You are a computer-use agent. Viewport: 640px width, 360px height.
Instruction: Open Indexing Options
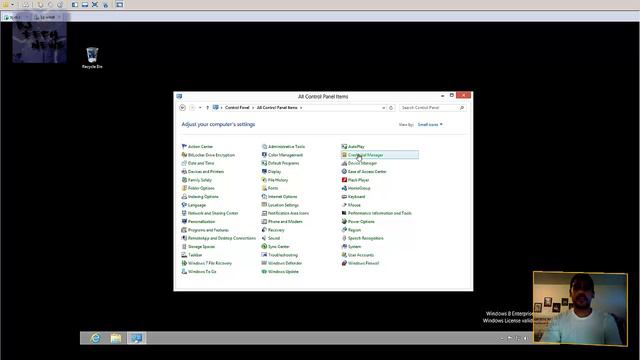pos(200,197)
